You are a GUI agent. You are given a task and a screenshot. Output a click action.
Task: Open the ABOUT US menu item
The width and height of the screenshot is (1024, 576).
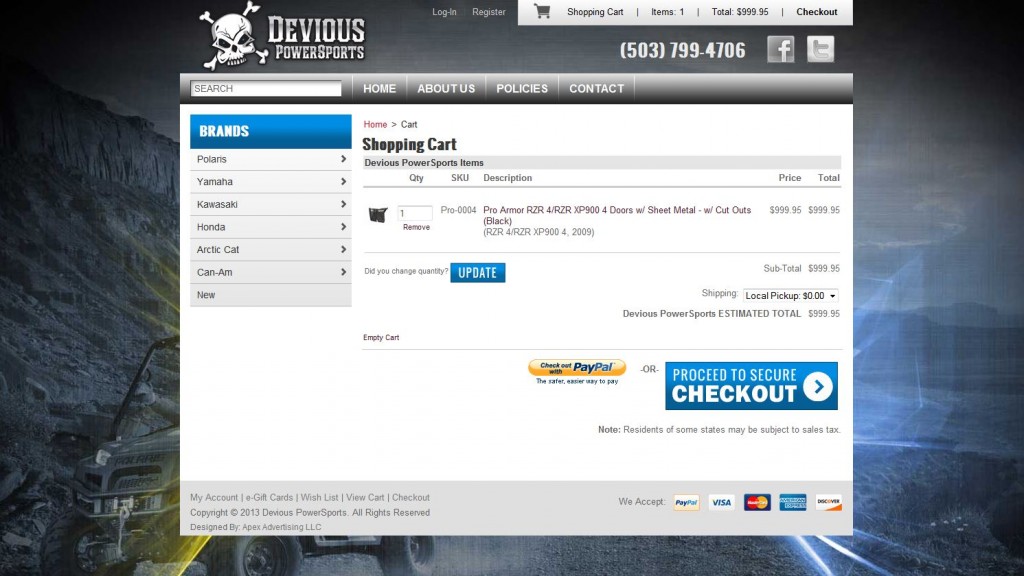tap(446, 88)
